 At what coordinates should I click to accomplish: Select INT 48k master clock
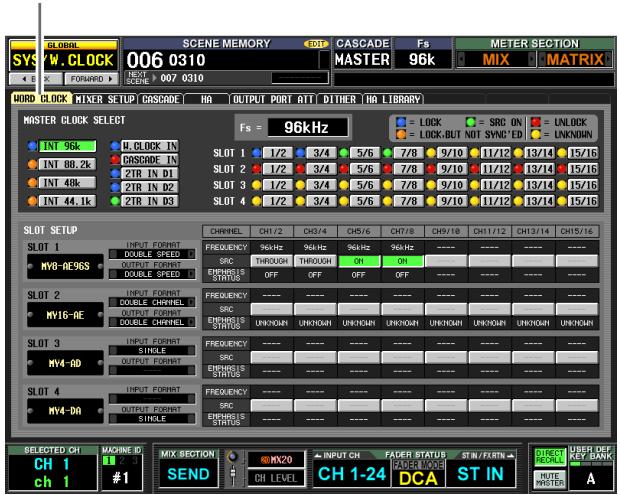pos(67,183)
